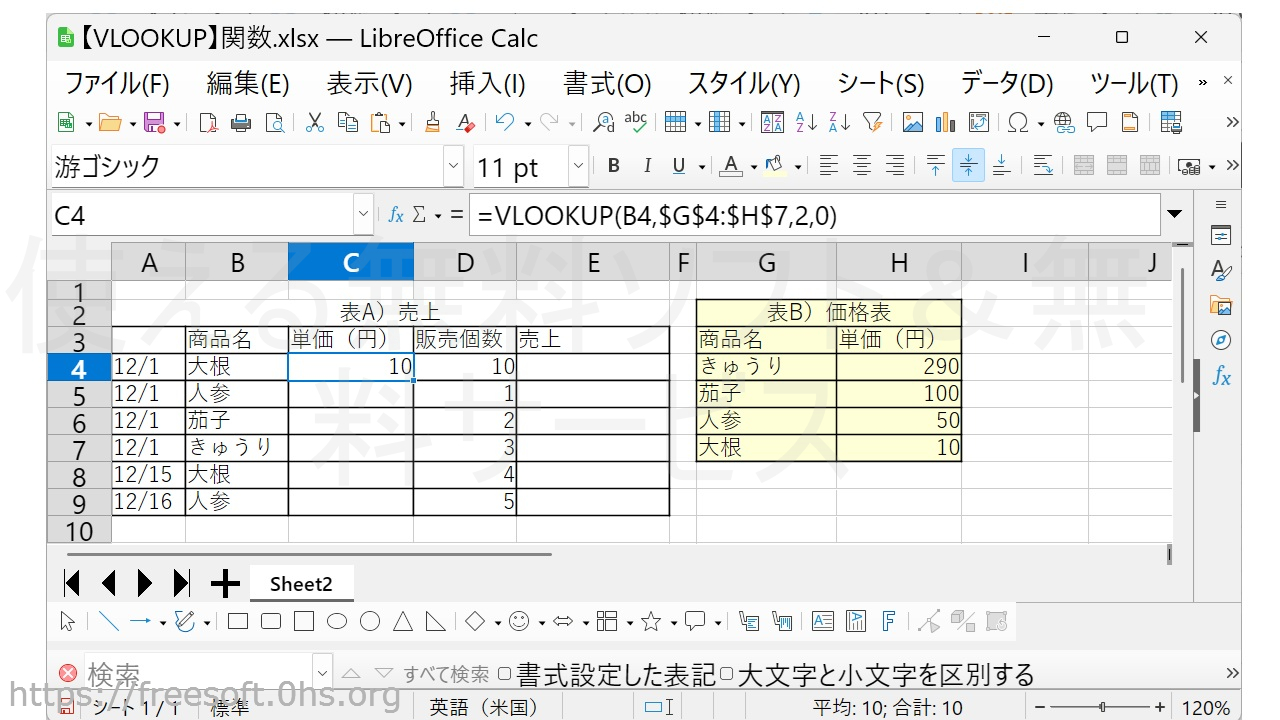Click the Sort Ascending icon
1280x720 pixels.
tap(805, 123)
